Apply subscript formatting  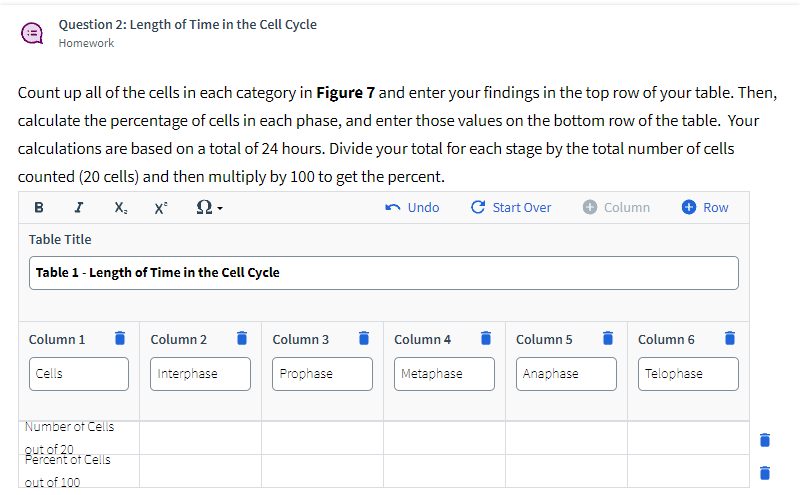[x=120, y=208]
